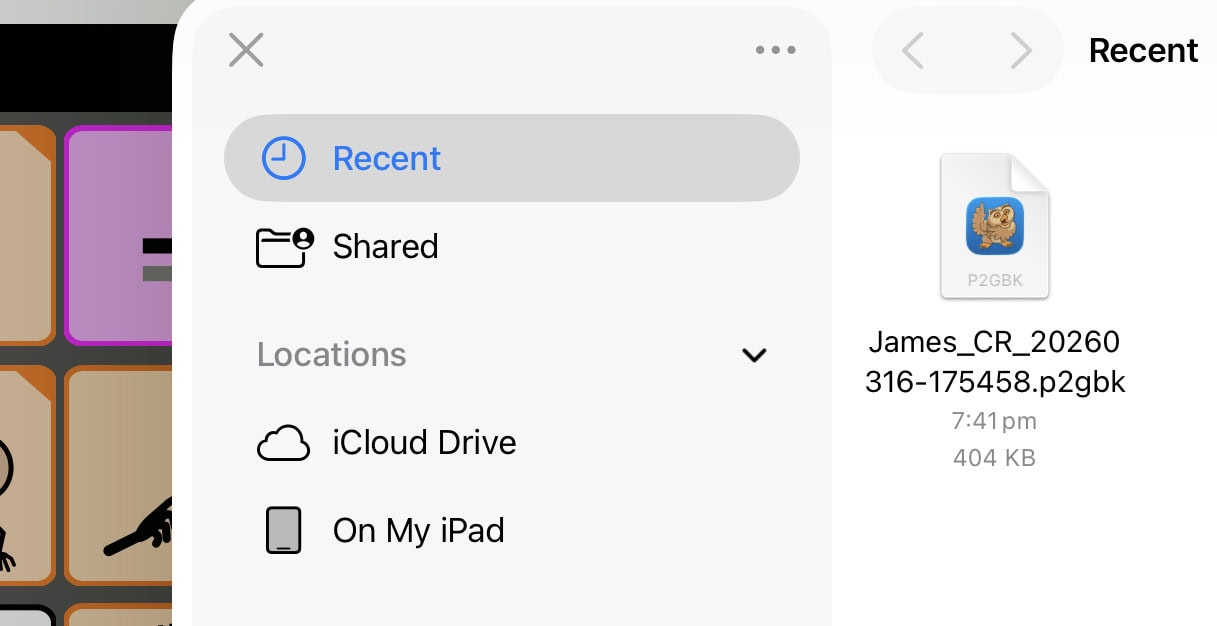Click the clock icon beside Recent
Screen dimensions: 1217x626
pos(283,158)
